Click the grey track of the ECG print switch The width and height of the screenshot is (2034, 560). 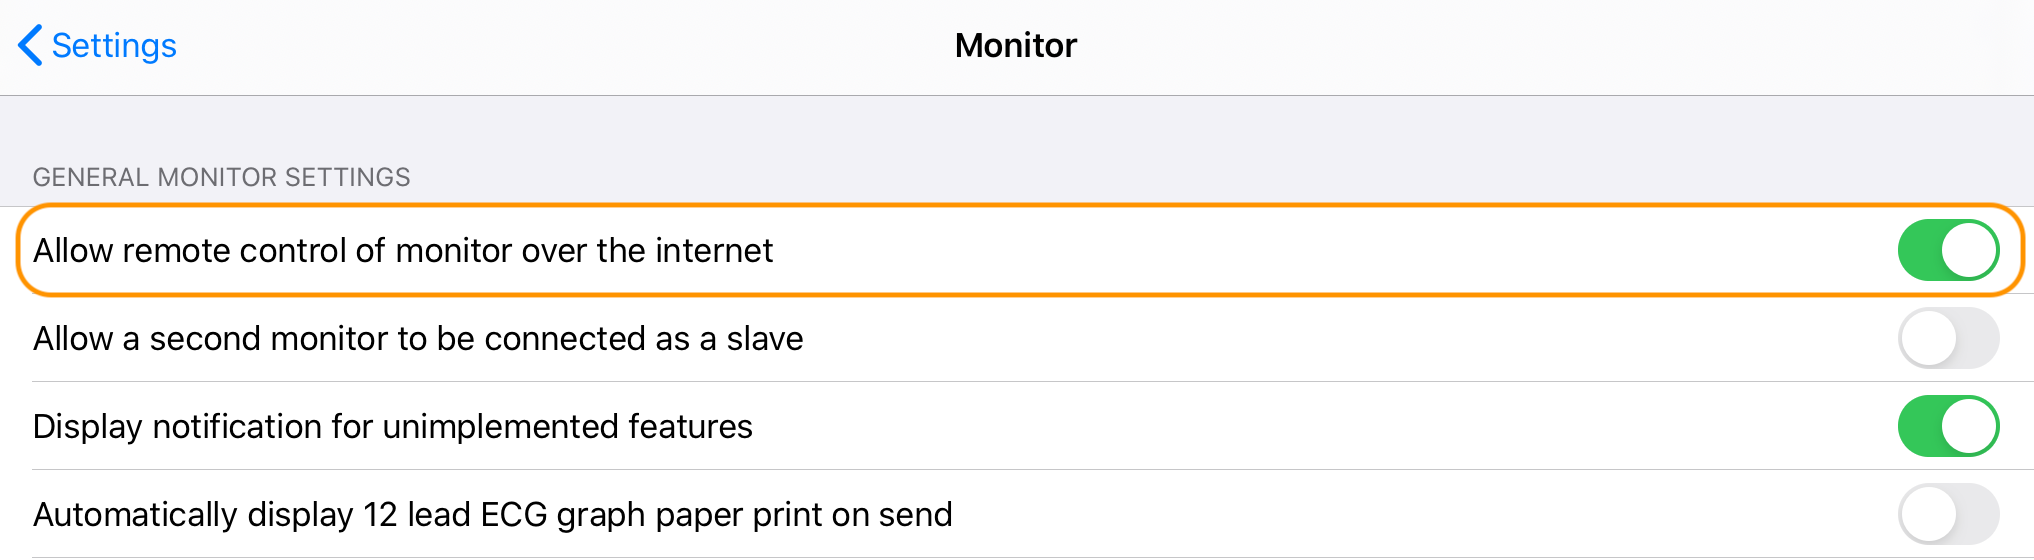tap(1977, 514)
